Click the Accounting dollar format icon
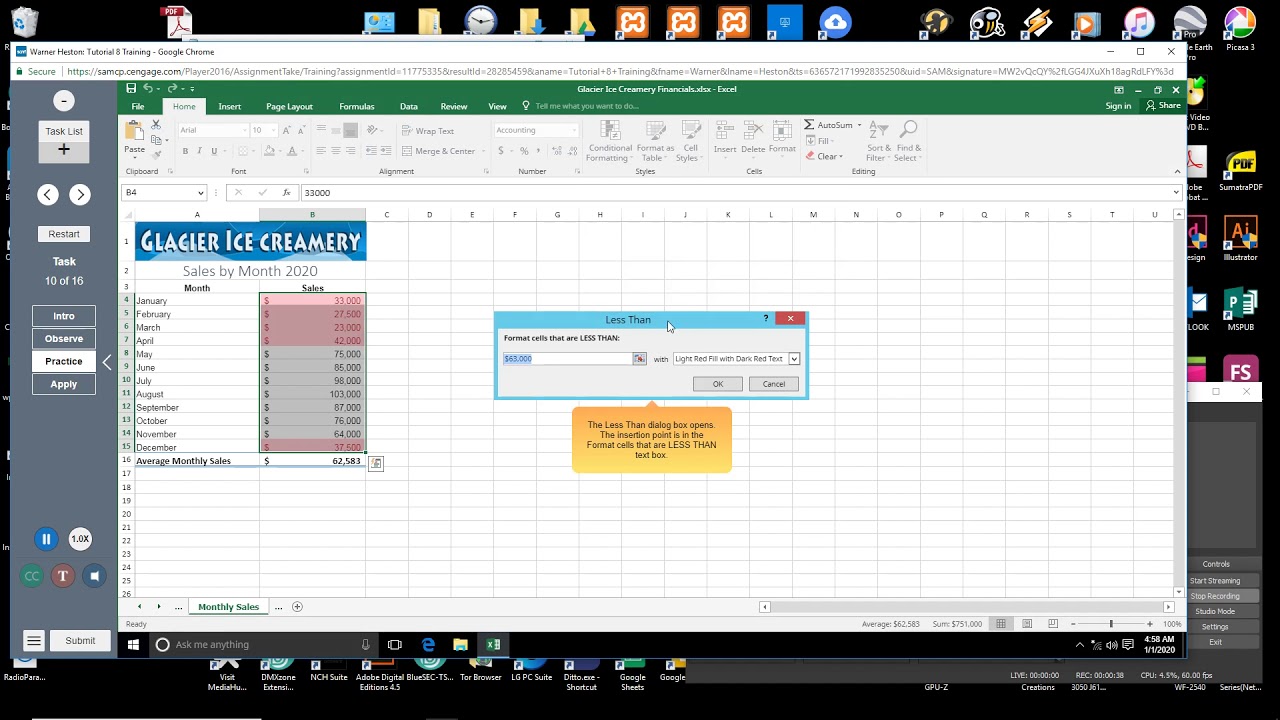This screenshot has height=720, width=1280. 501,151
